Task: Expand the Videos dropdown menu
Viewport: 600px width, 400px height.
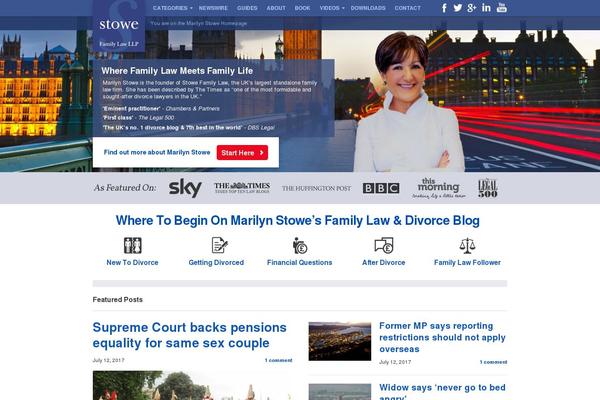Action: pos(332,8)
